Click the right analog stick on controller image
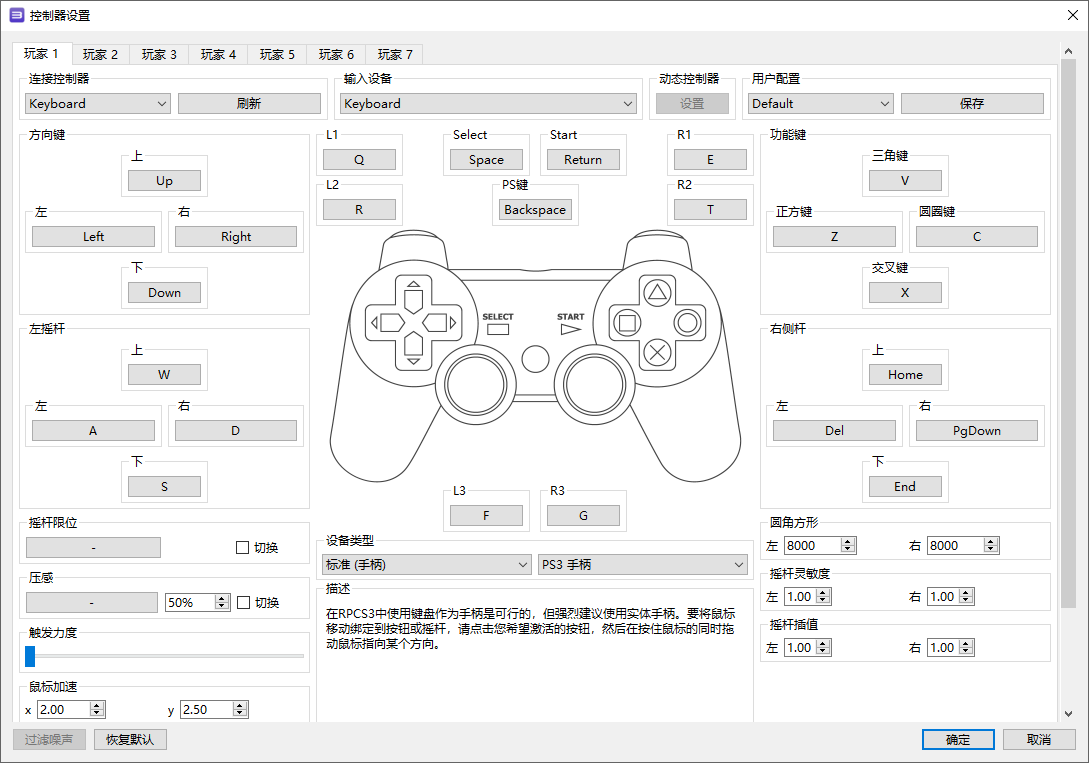Screen dimensions: 1089x763 [594, 384]
